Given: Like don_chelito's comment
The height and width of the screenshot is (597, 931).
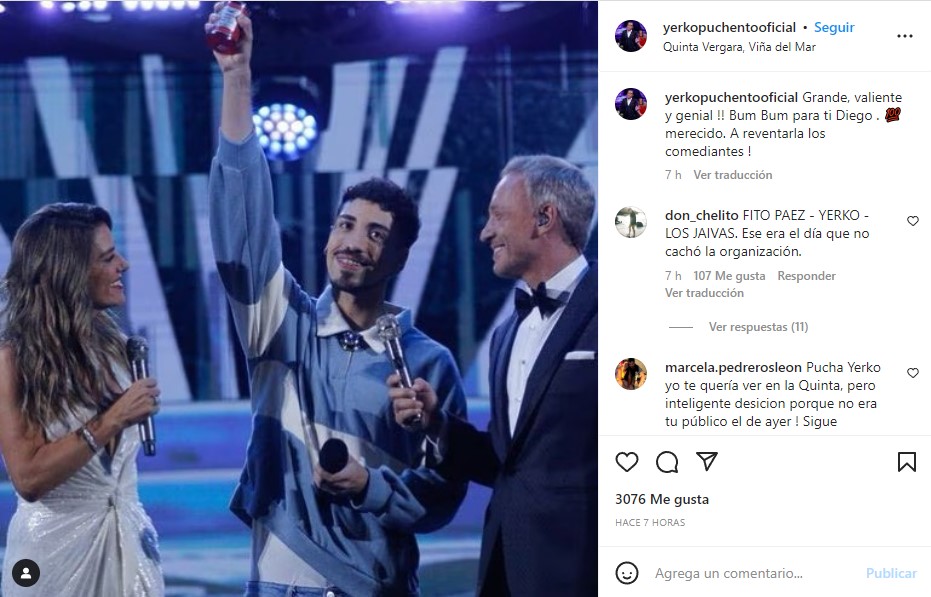Looking at the screenshot, I should tap(913, 221).
